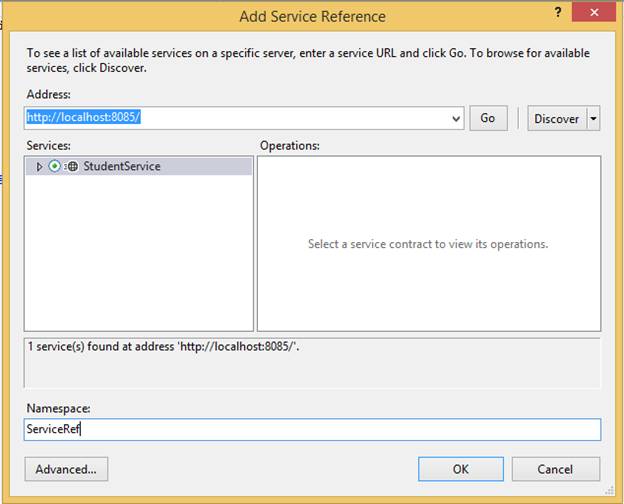Image resolution: width=624 pixels, height=504 pixels.
Task: Select the StudentService tree item
Action: point(121,167)
